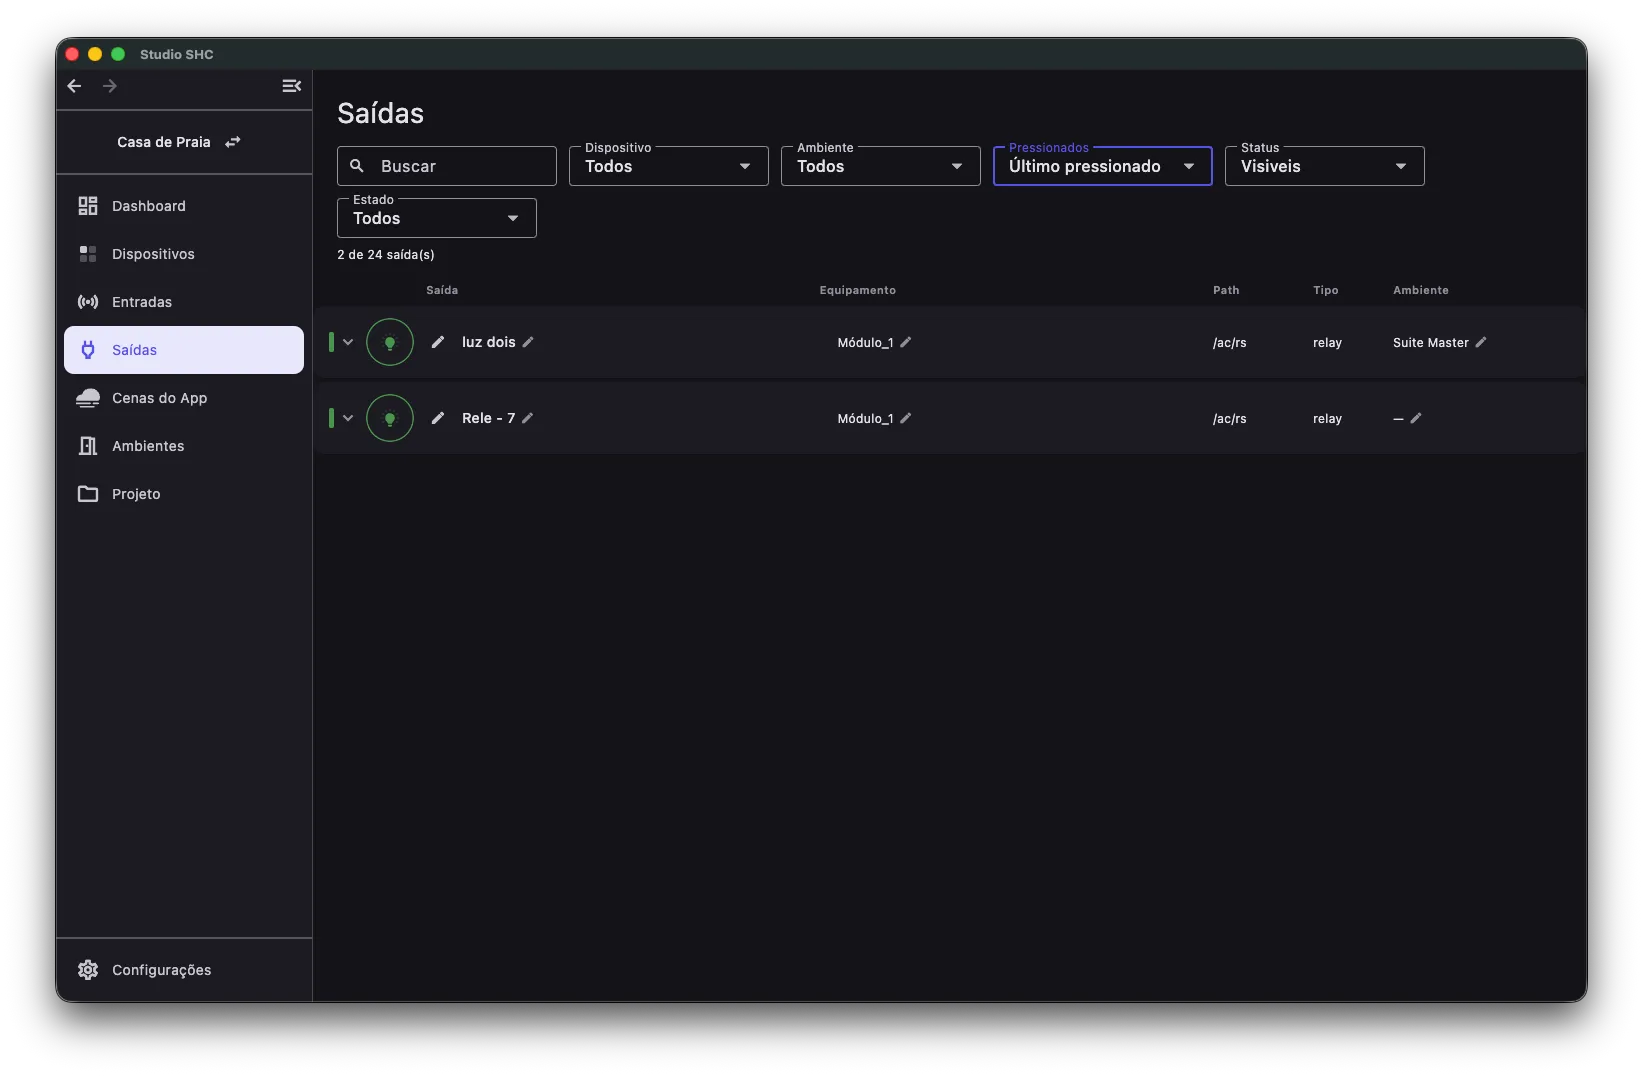The width and height of the screenshot is (1643, 1076).
Task: Switch project with swap icon next to Casa de Praia
Action: click(233, 142)
